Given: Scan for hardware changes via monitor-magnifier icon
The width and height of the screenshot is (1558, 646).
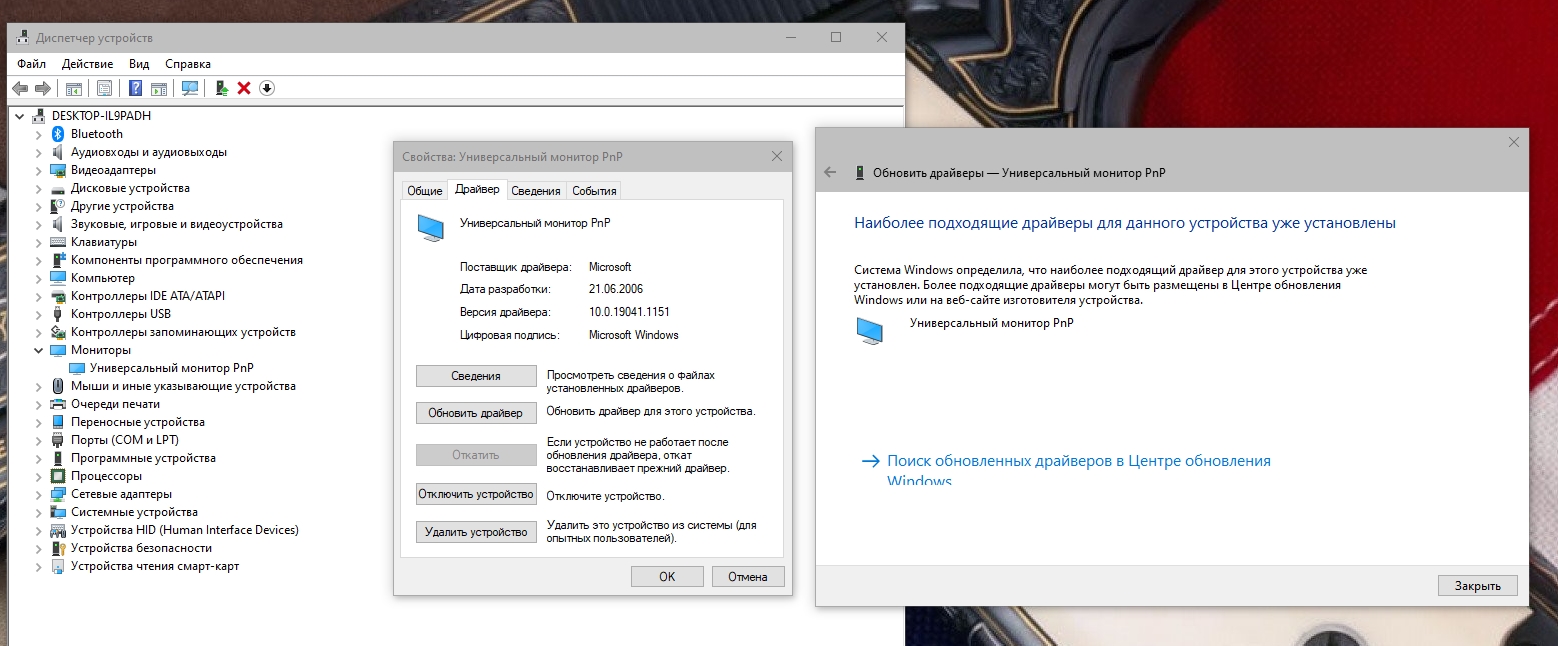Looking at the screenshot, I should tap(190, 88).
